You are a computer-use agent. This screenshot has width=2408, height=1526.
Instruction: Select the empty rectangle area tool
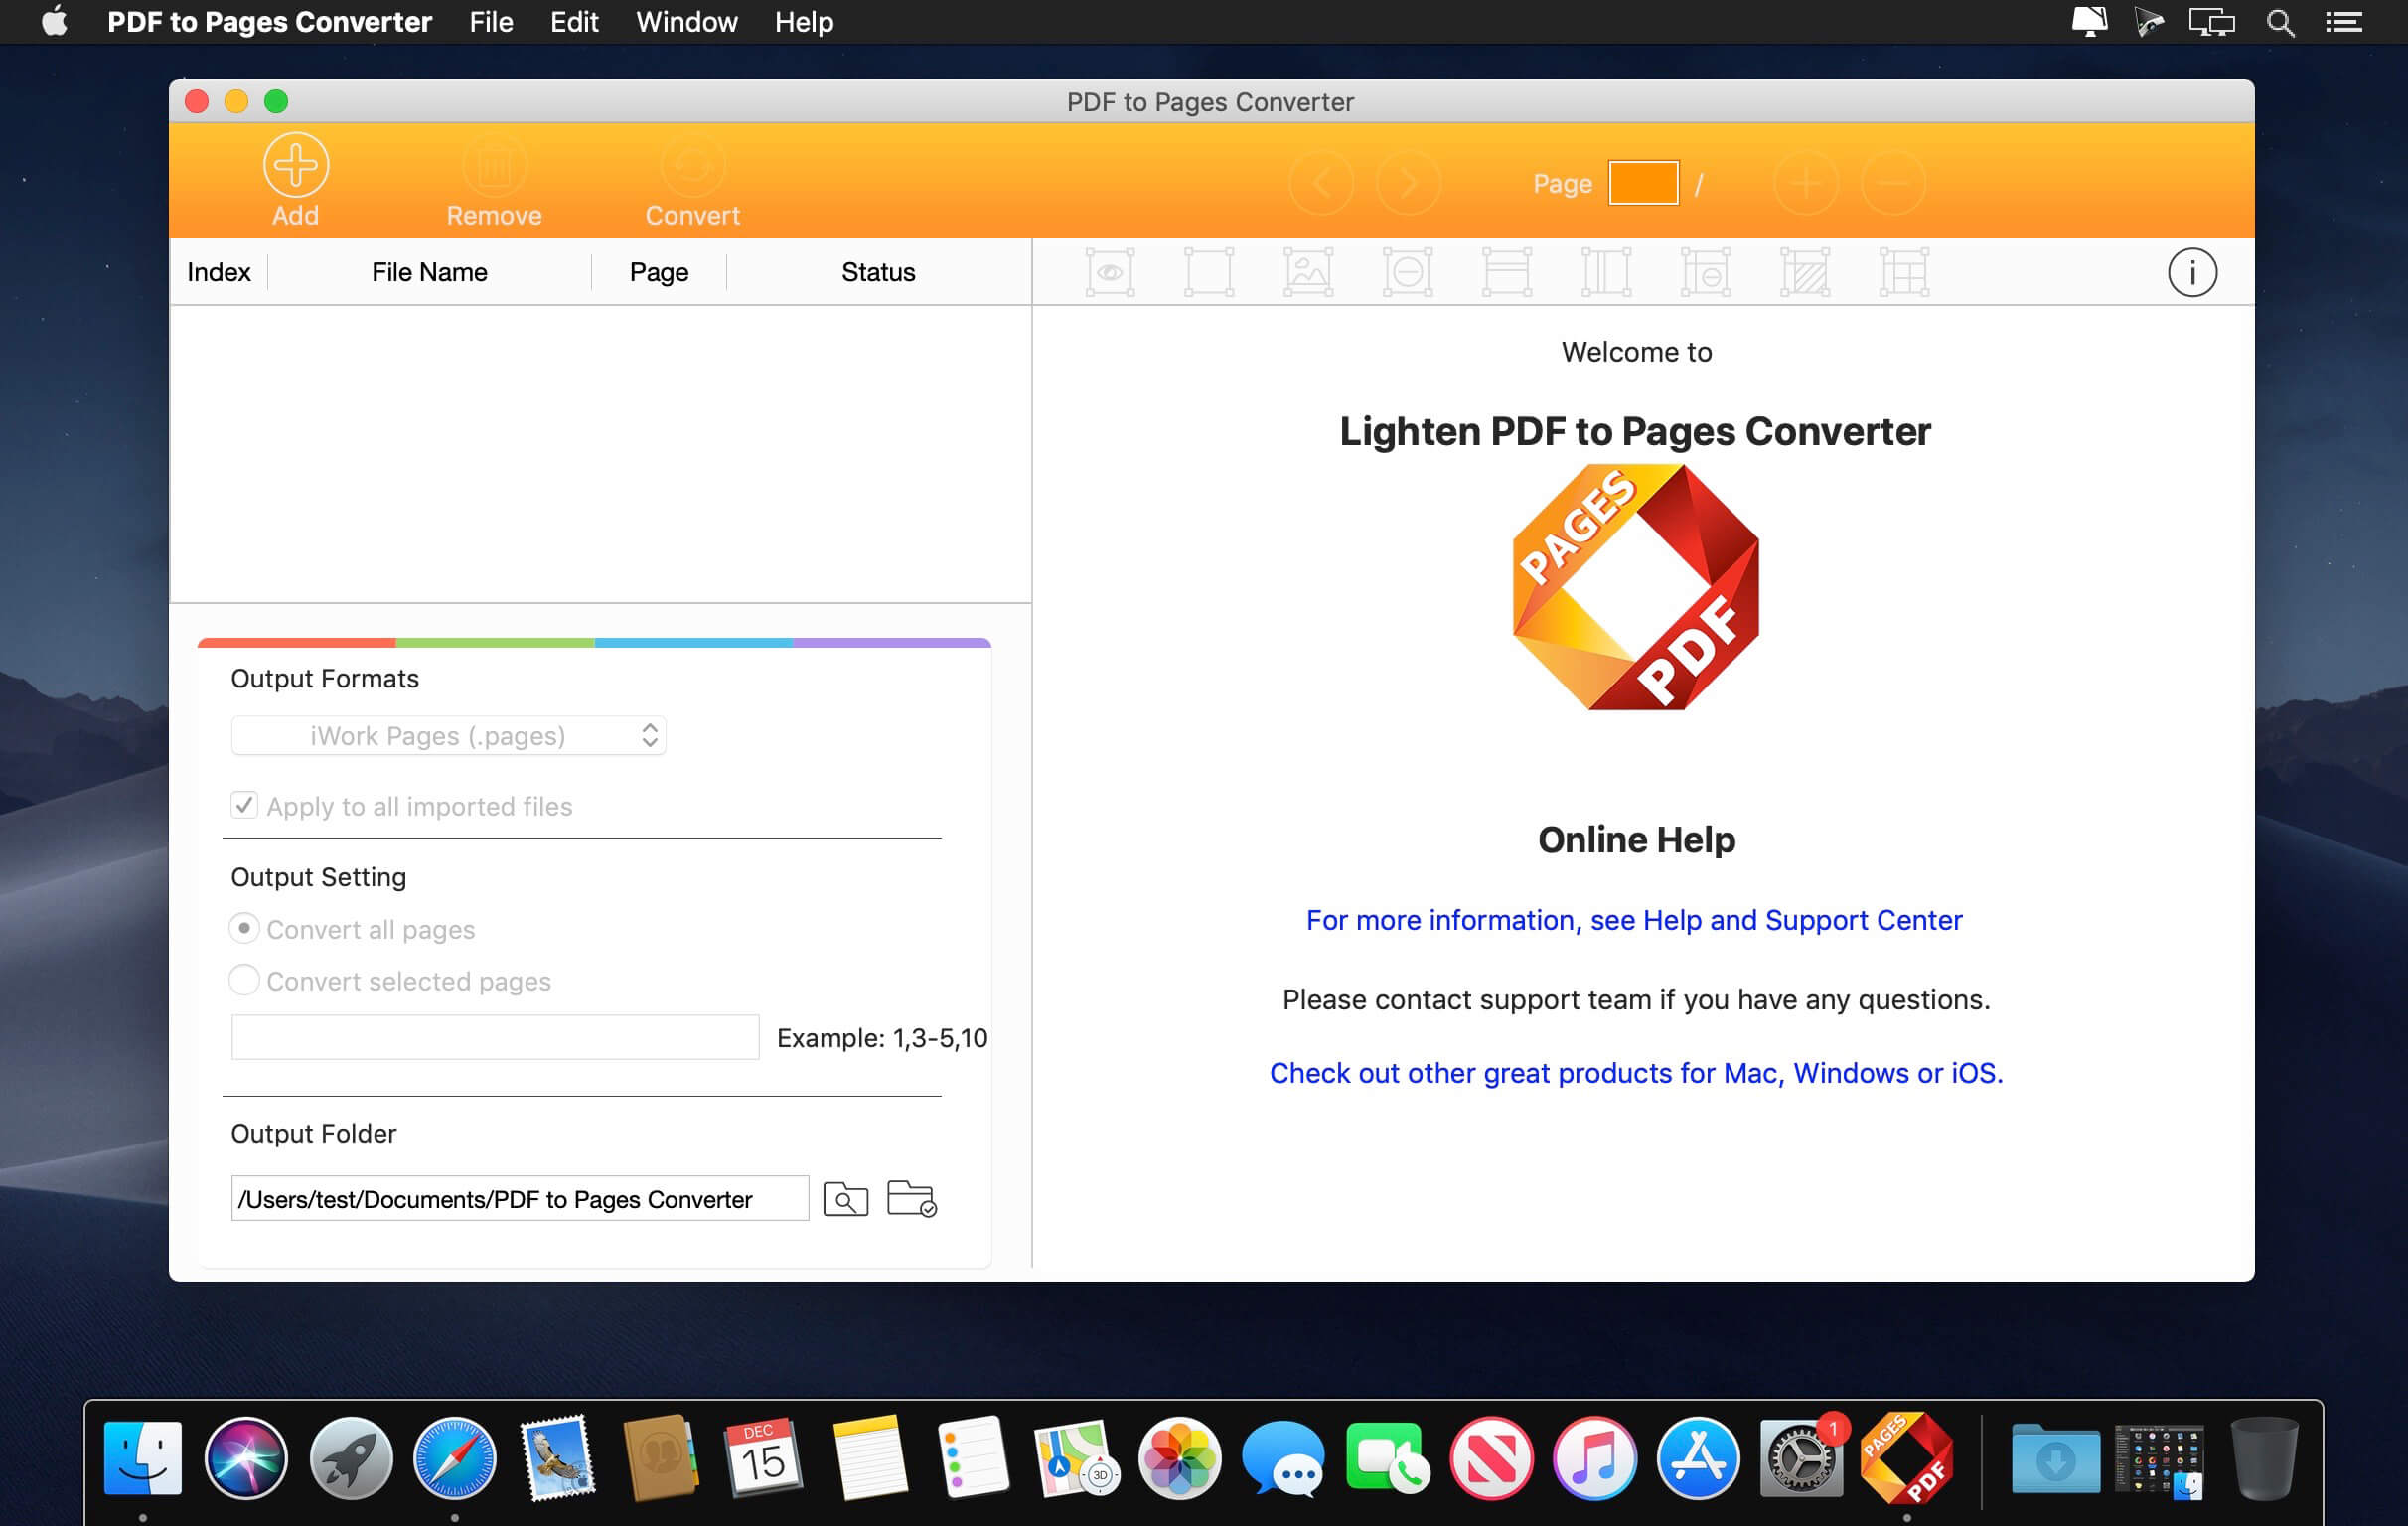(1209, 272)
